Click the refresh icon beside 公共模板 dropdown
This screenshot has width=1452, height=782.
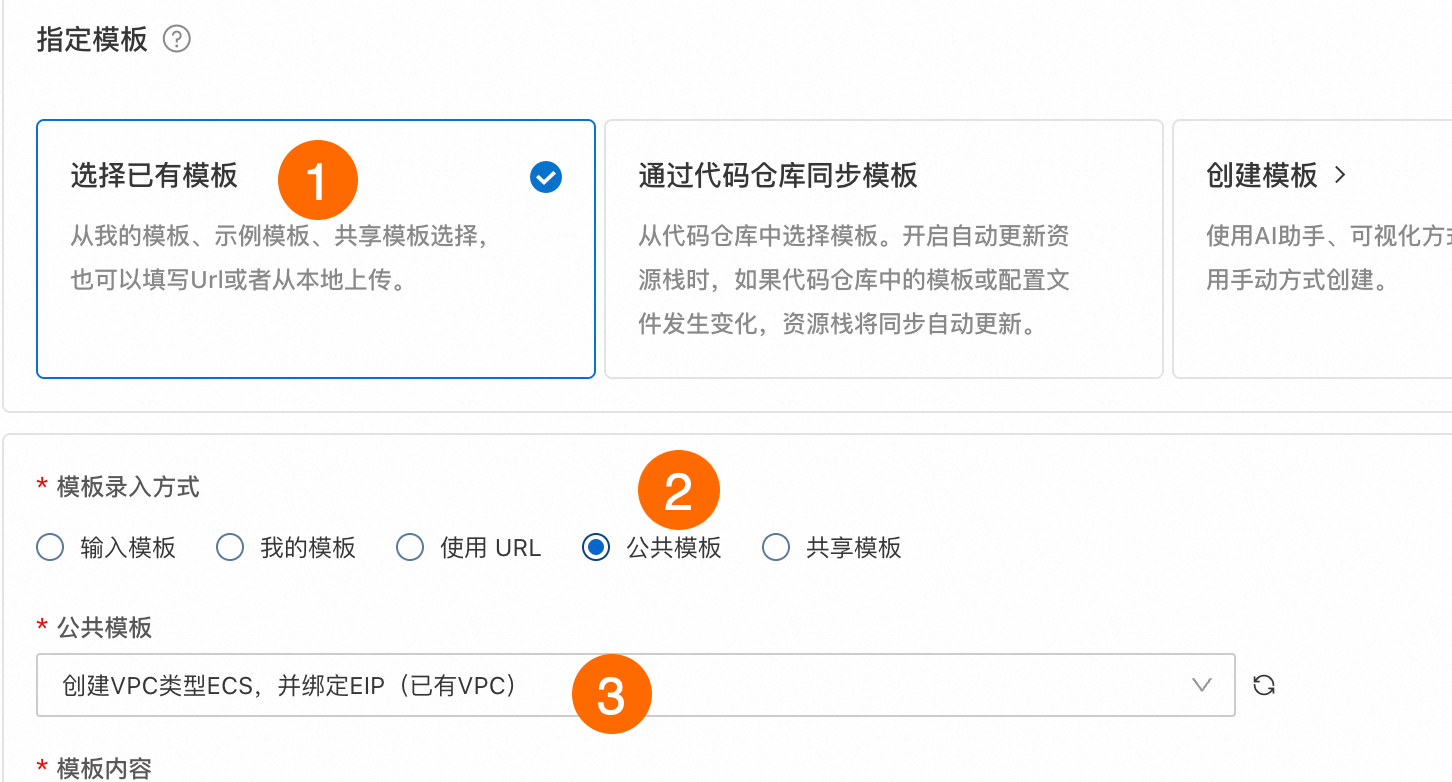pyautogui.click(x=1264, y=686)
